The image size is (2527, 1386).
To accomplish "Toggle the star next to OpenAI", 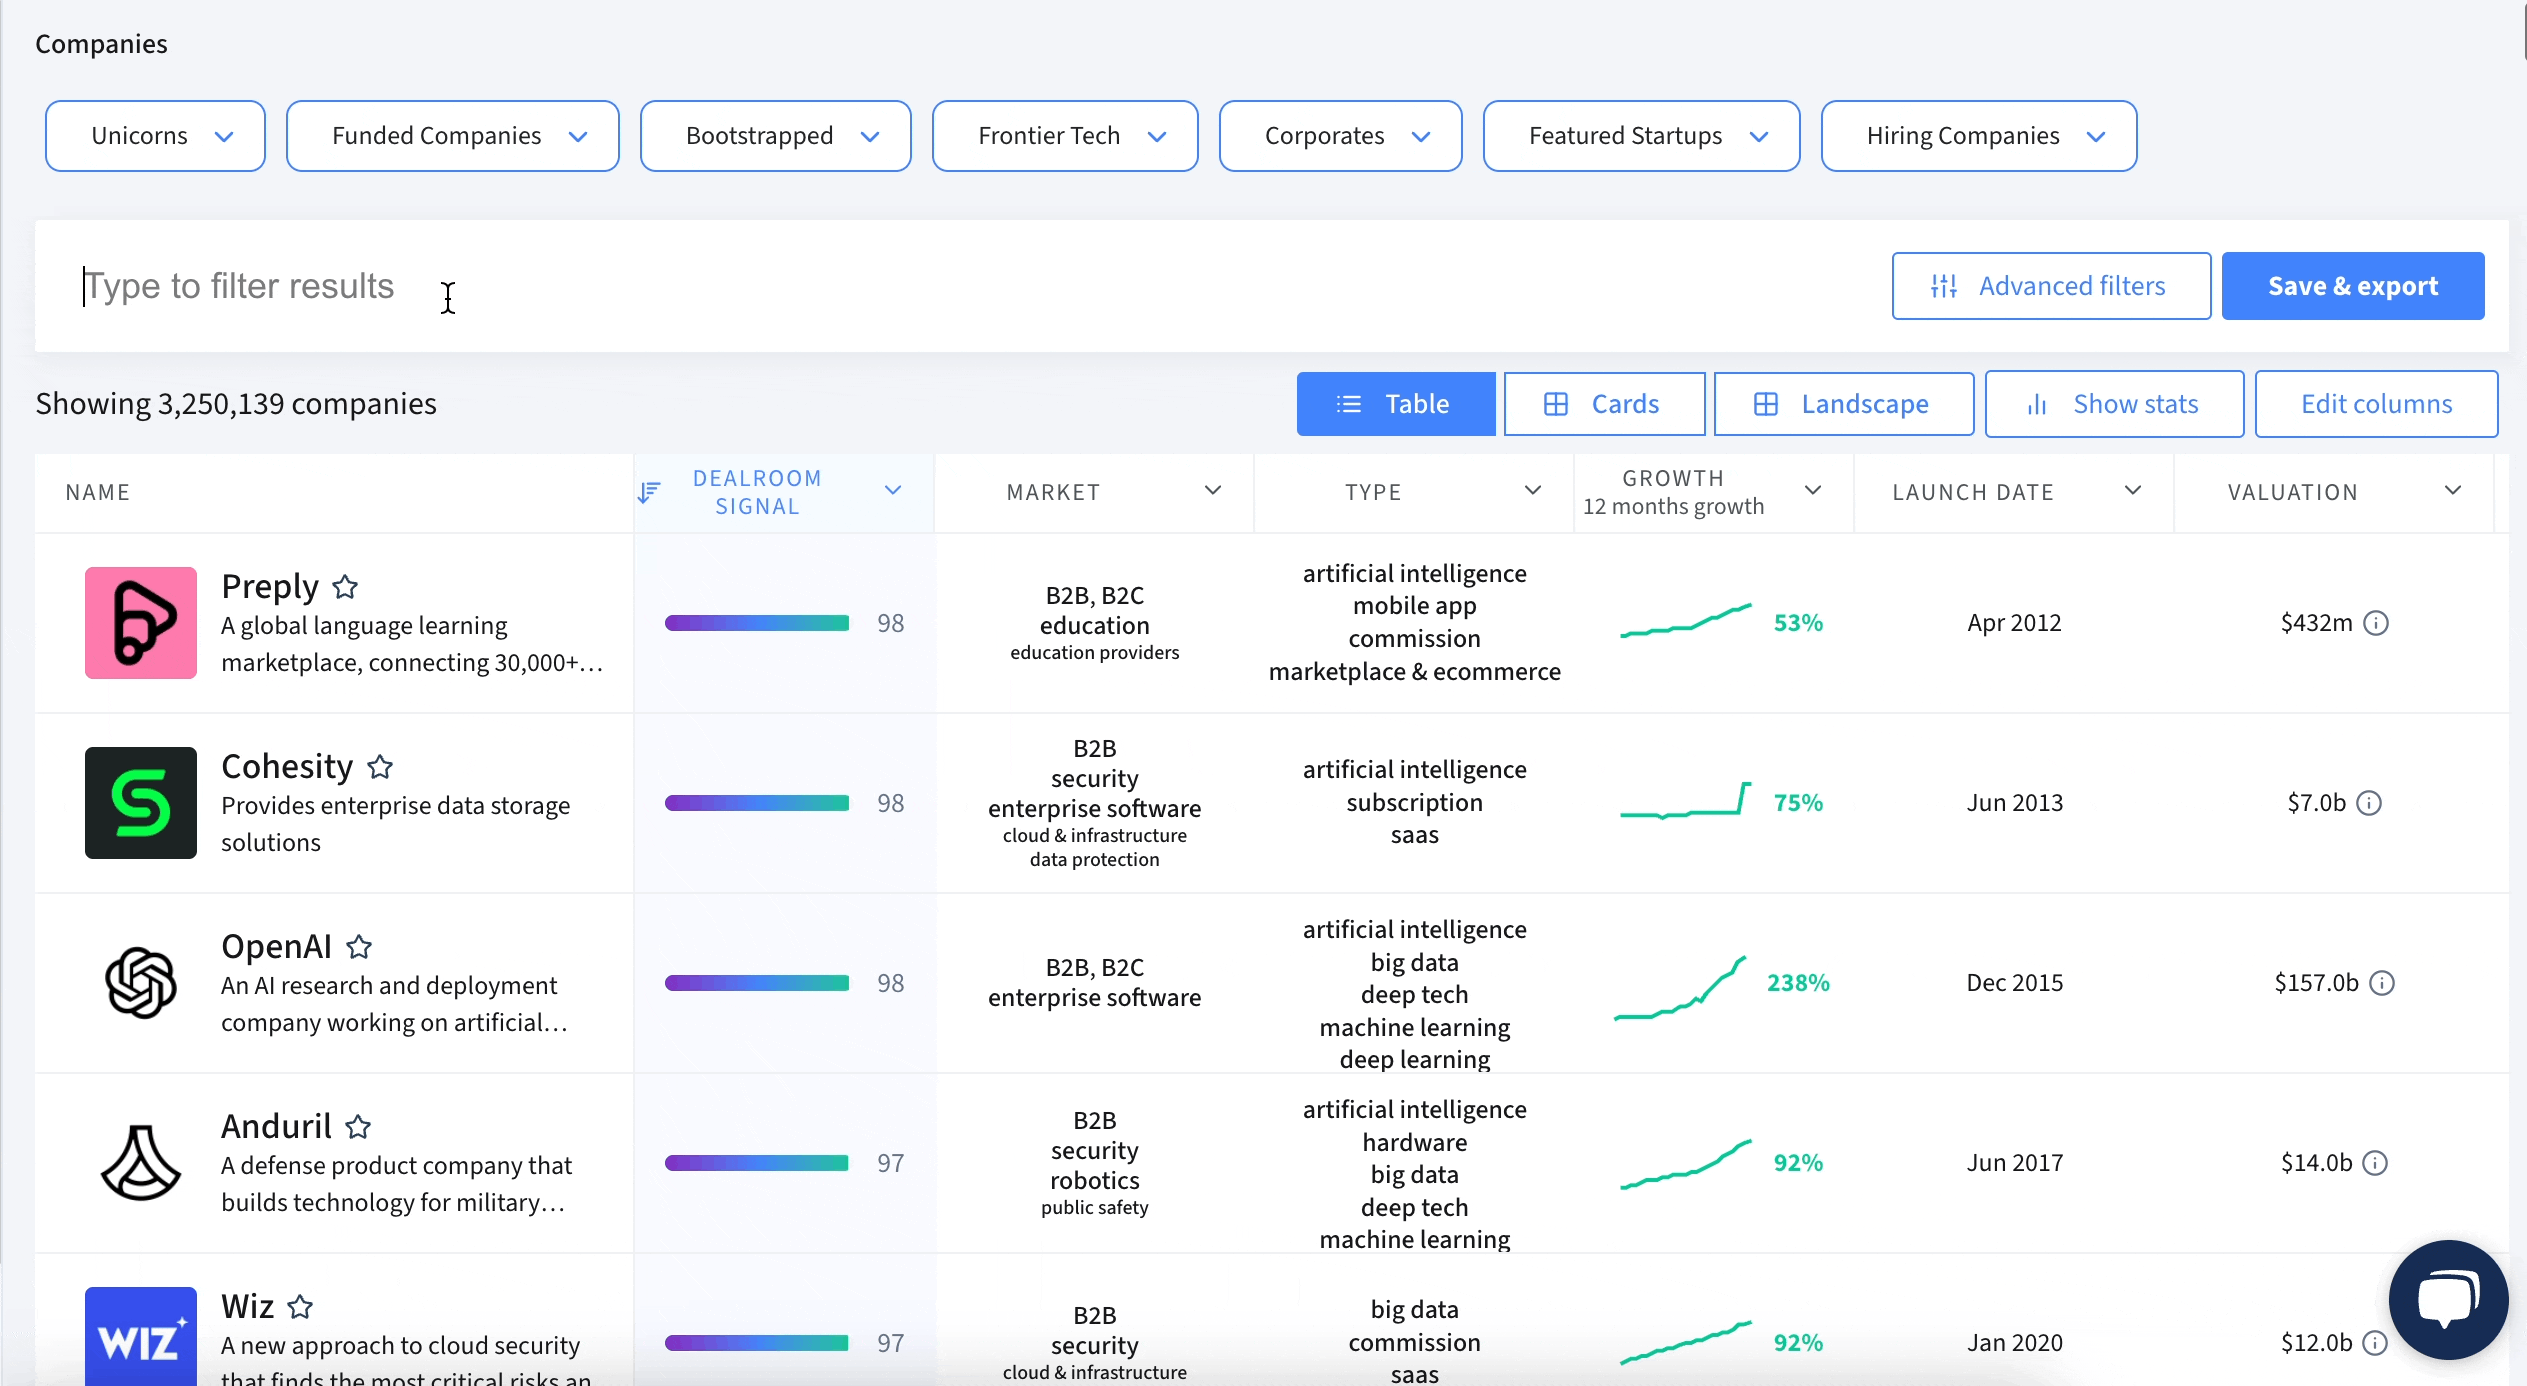I will coord(359,946).
